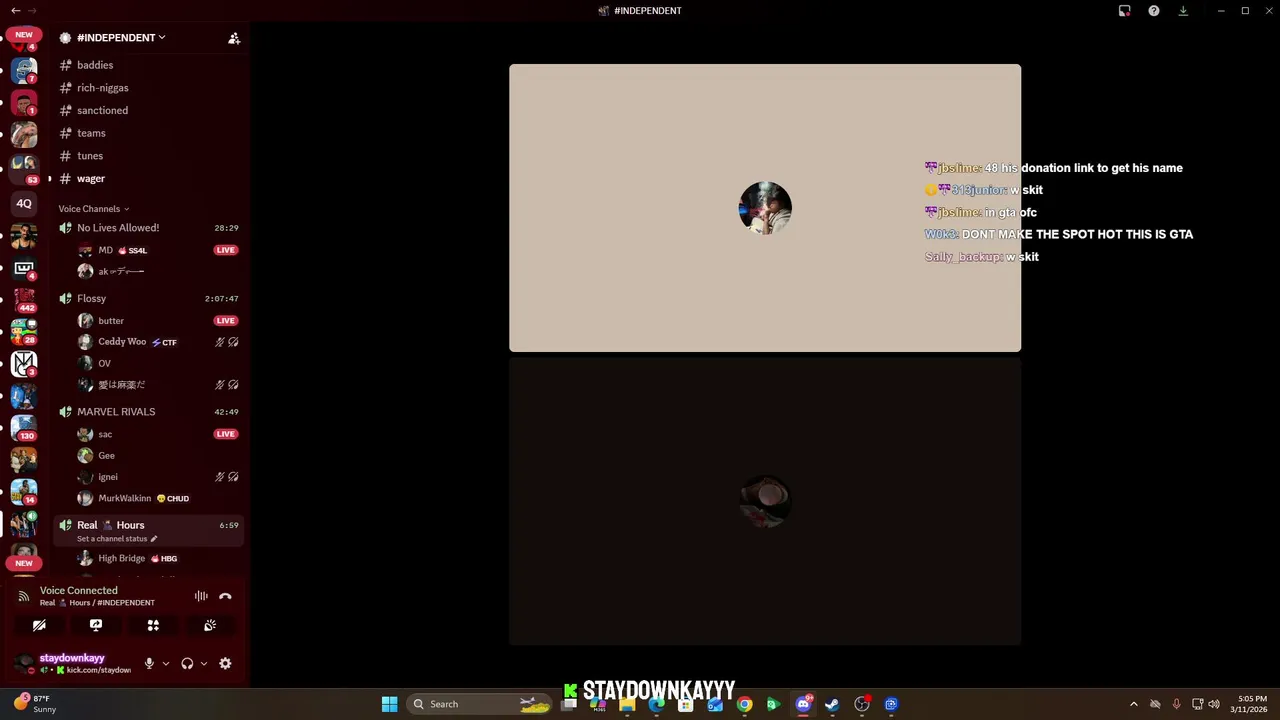Open the staydownkayy user profile panel
Image resolution: width=1280 pixels, height=720 pixels.
point(72,664)
